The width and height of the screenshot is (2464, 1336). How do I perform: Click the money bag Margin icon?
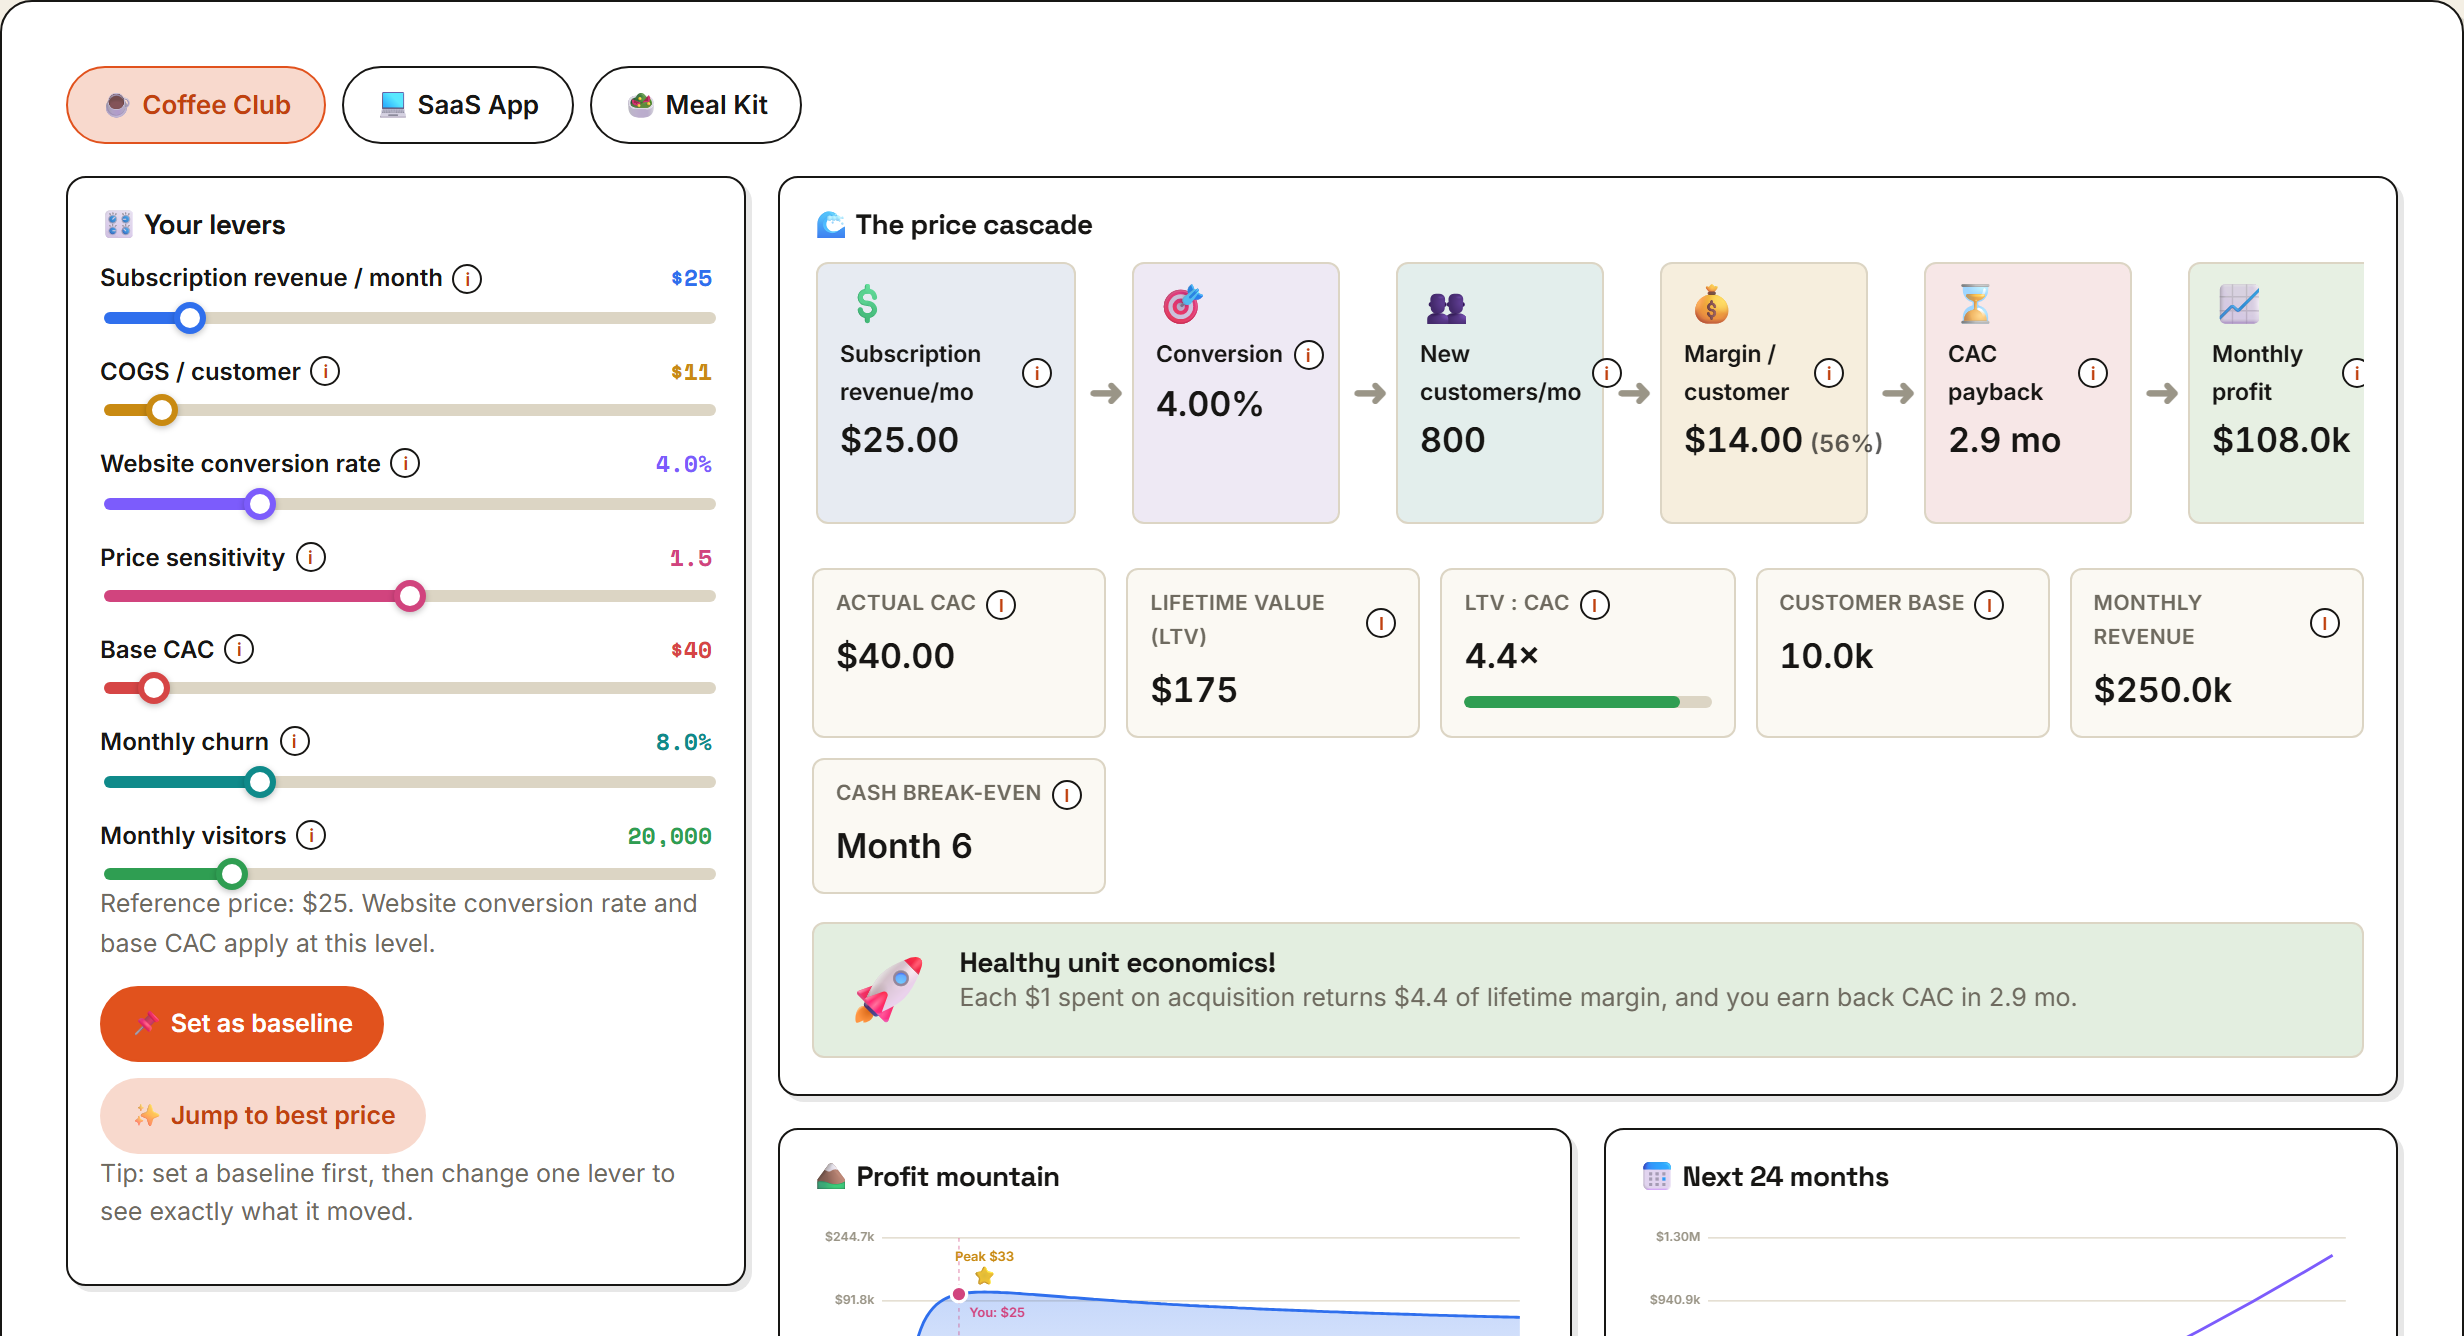click(1711, 305)
